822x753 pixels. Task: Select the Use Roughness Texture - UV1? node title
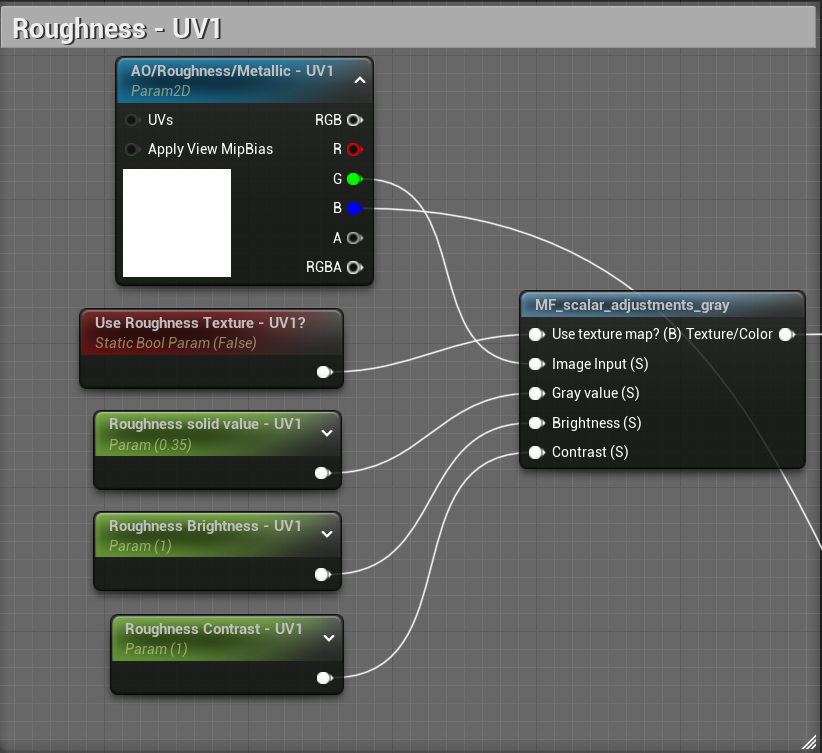200,323
